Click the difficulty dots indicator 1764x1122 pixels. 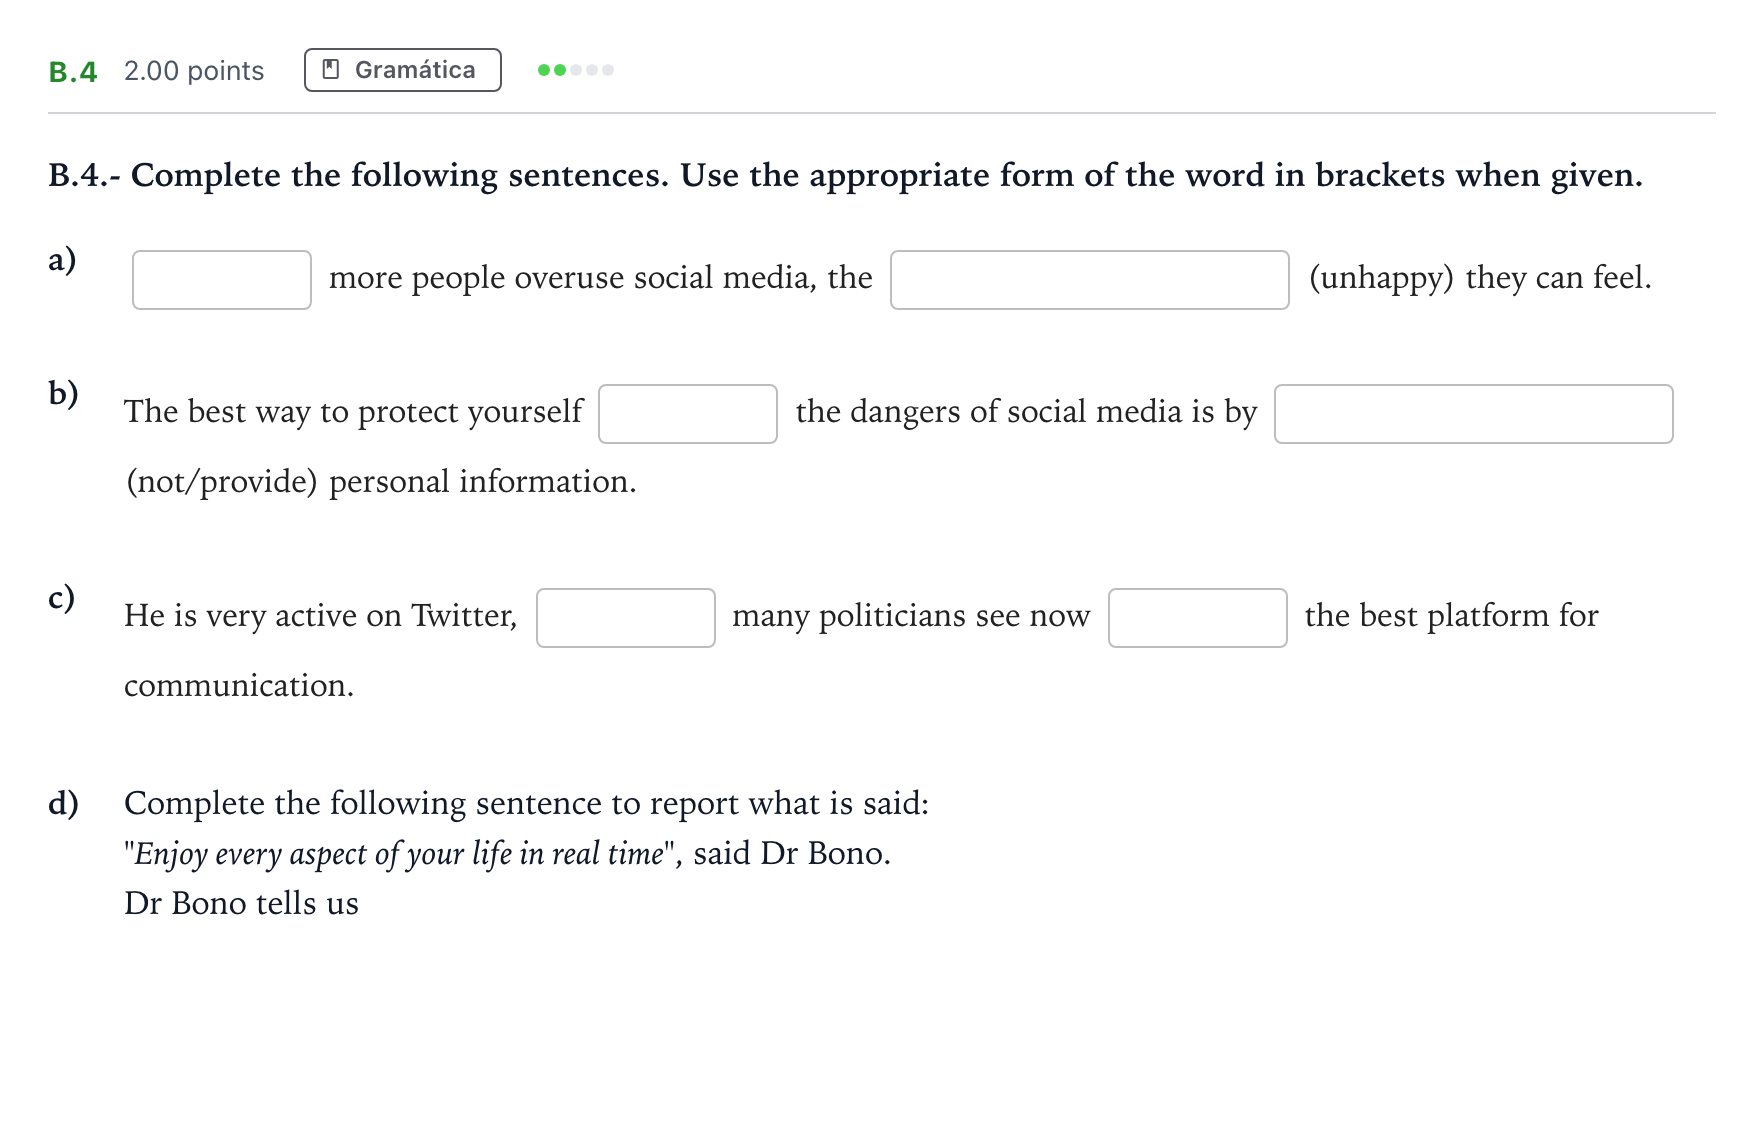click(x=576, y=70)
